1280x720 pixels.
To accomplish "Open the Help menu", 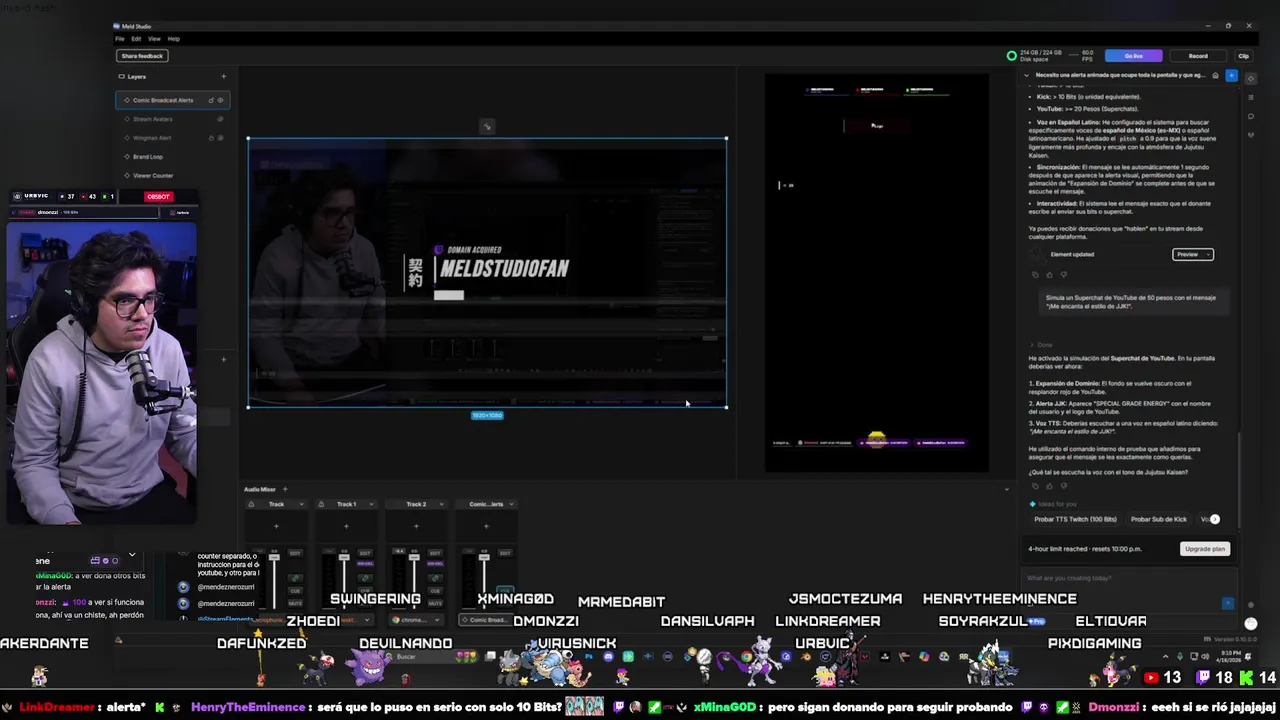I will (173, 39).
